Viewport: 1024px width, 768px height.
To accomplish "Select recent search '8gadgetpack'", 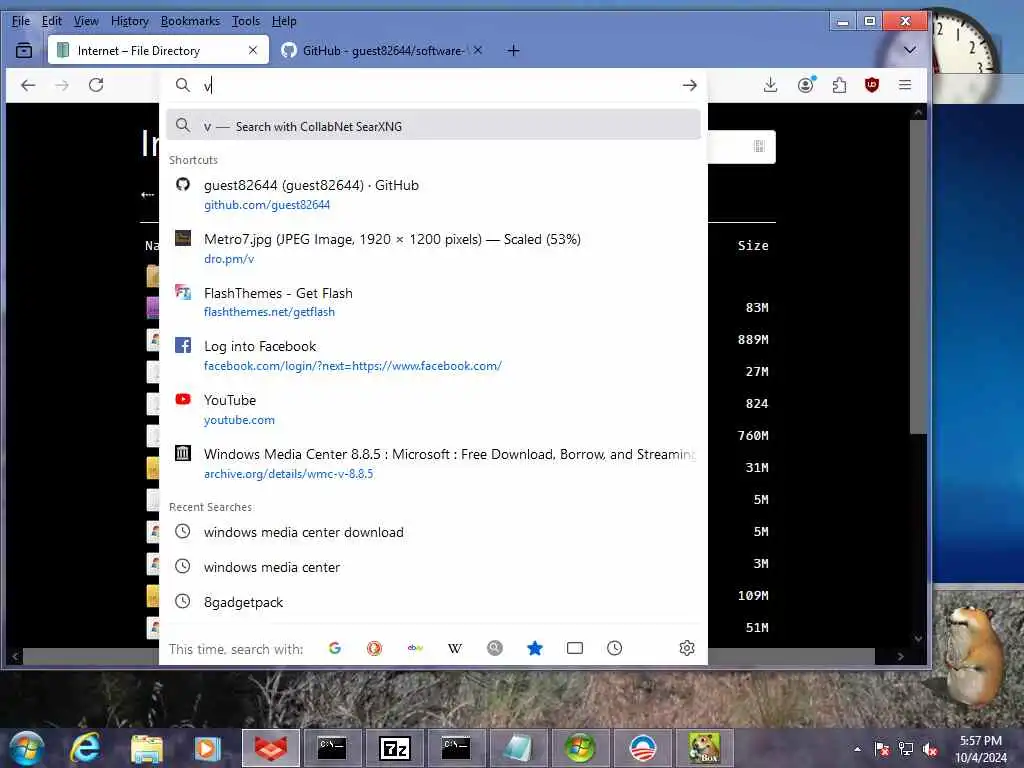I will point(433,601).
